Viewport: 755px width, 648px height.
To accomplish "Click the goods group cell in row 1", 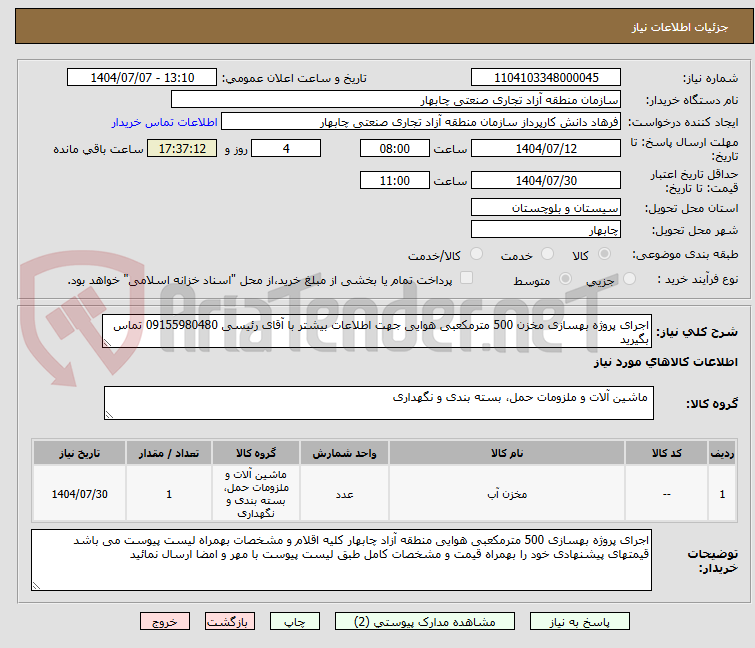I will pyautogui.click(x=256, y=494).
